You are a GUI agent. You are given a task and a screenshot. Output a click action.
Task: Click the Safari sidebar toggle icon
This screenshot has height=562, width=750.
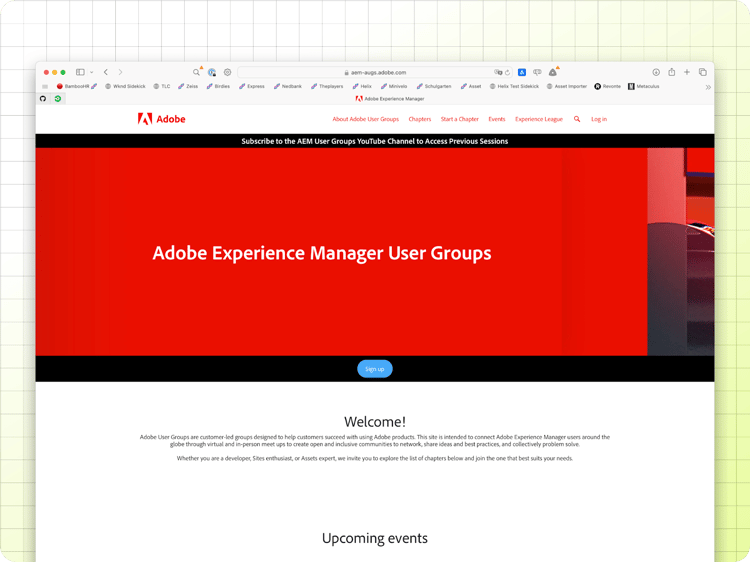[80, 72]
